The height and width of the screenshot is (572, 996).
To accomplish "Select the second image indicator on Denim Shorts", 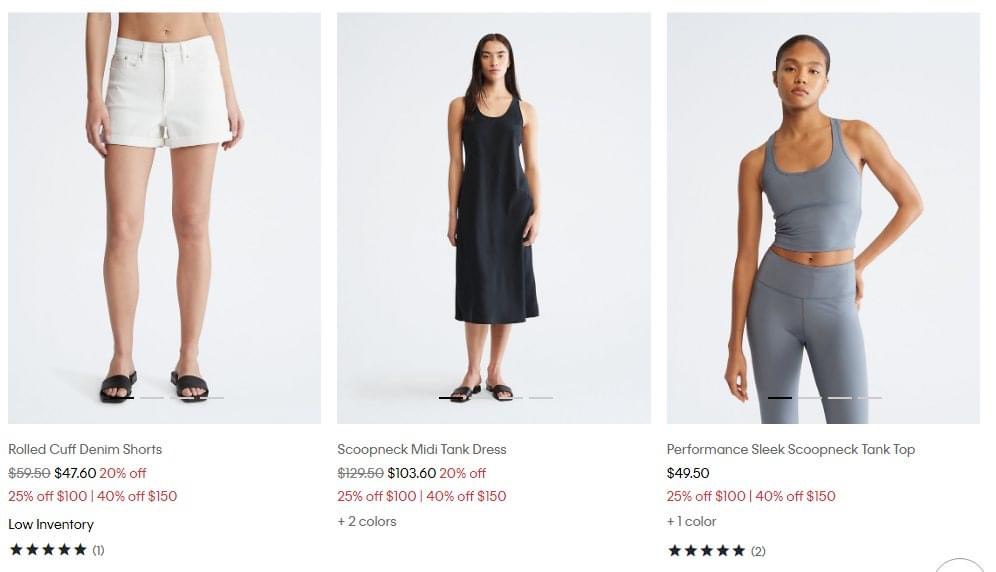I will tap(152, 398).
